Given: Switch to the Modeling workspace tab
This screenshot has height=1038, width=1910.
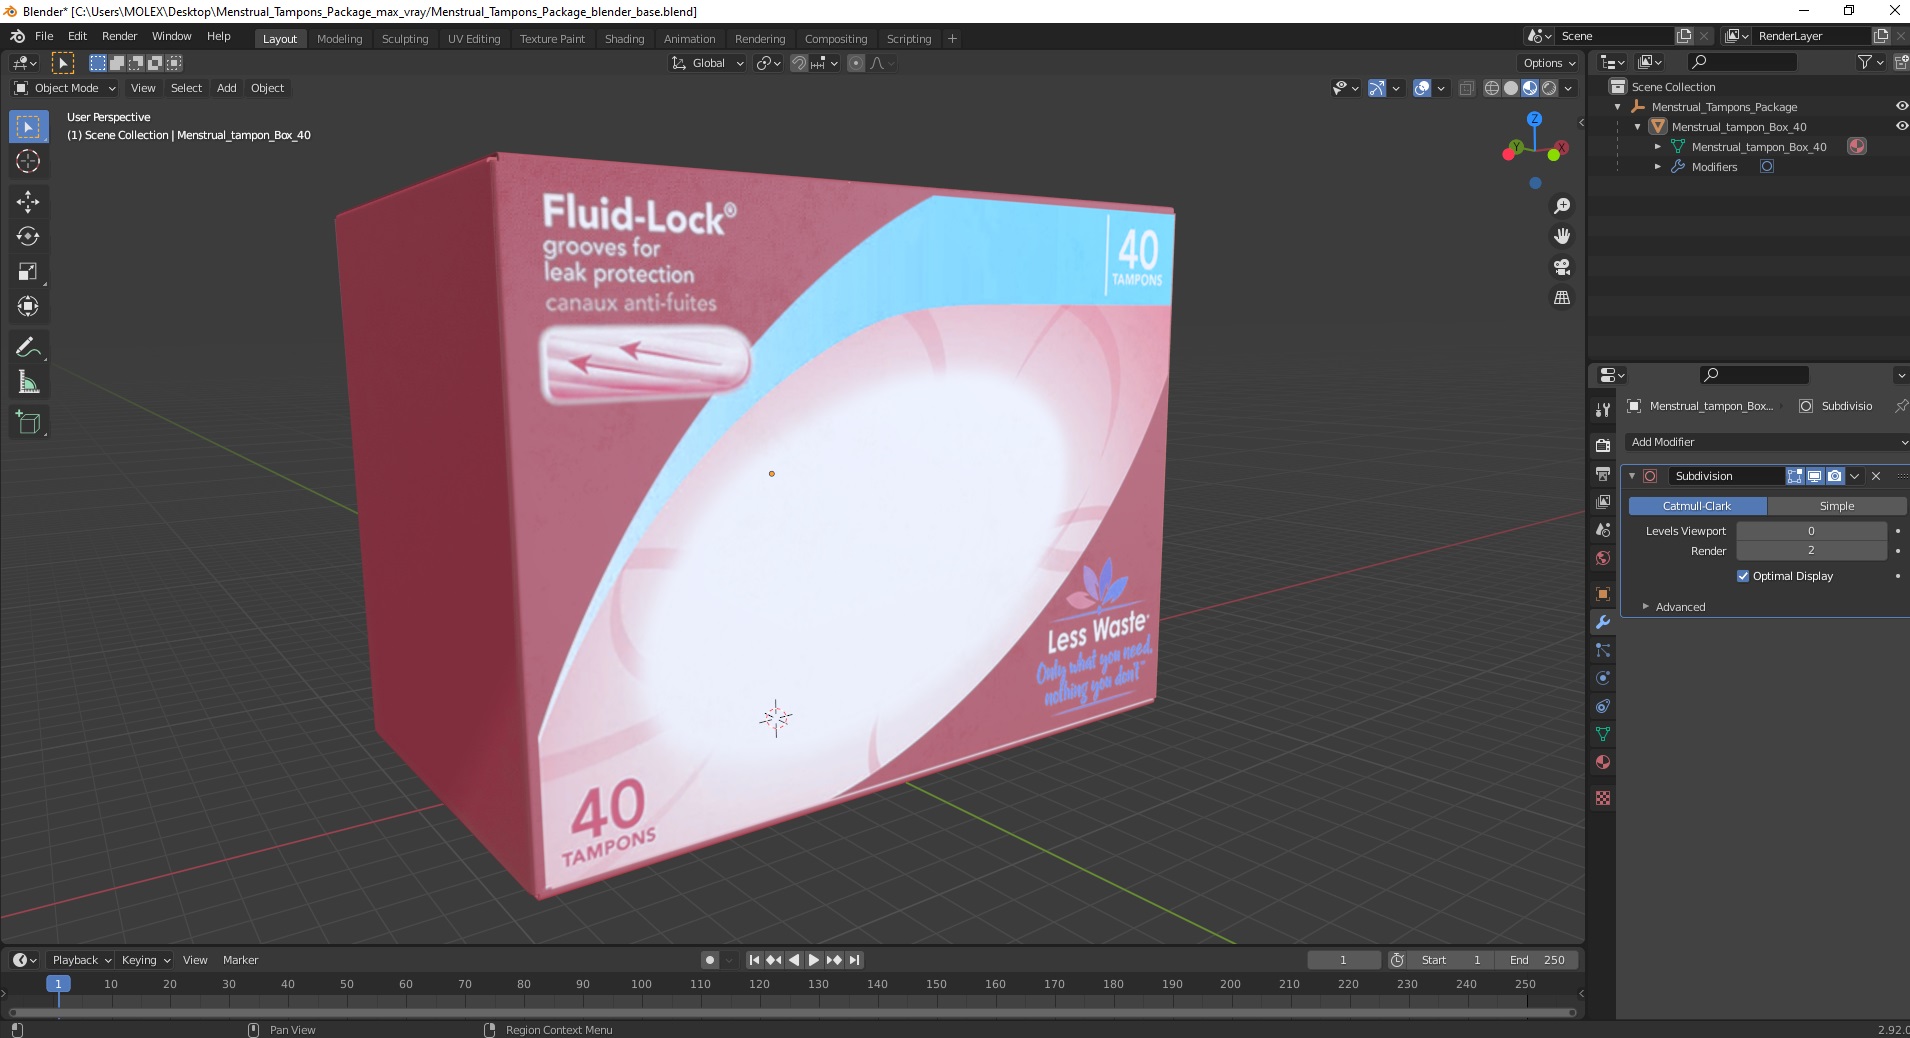Looking at the screenshot, I should click(339, 39).
